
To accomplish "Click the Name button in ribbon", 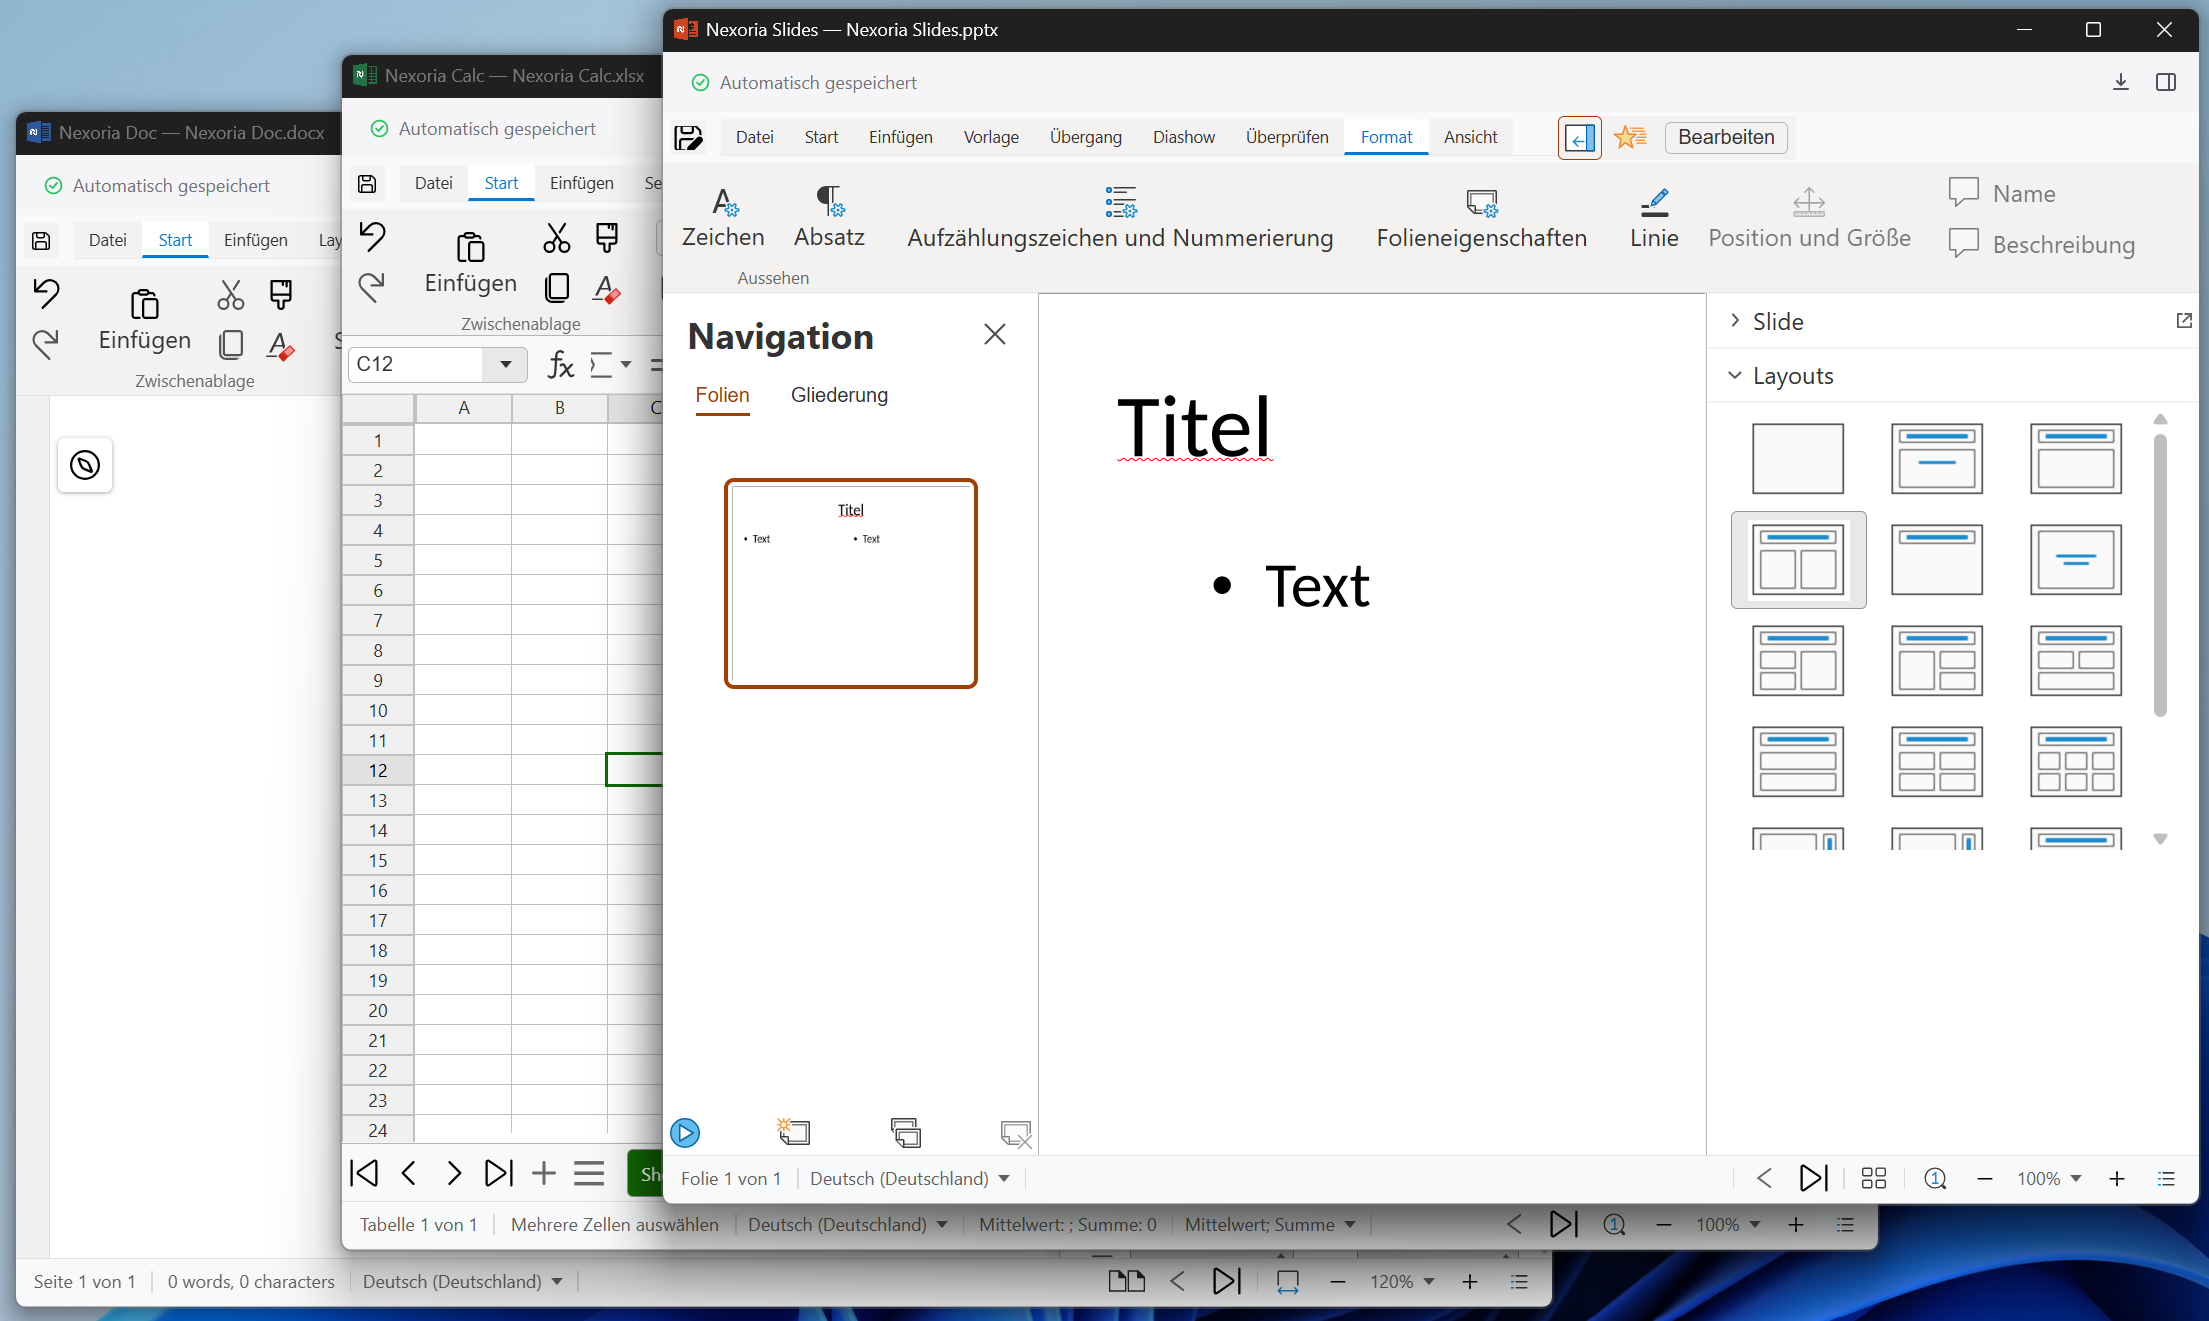I will [2002, 193].
